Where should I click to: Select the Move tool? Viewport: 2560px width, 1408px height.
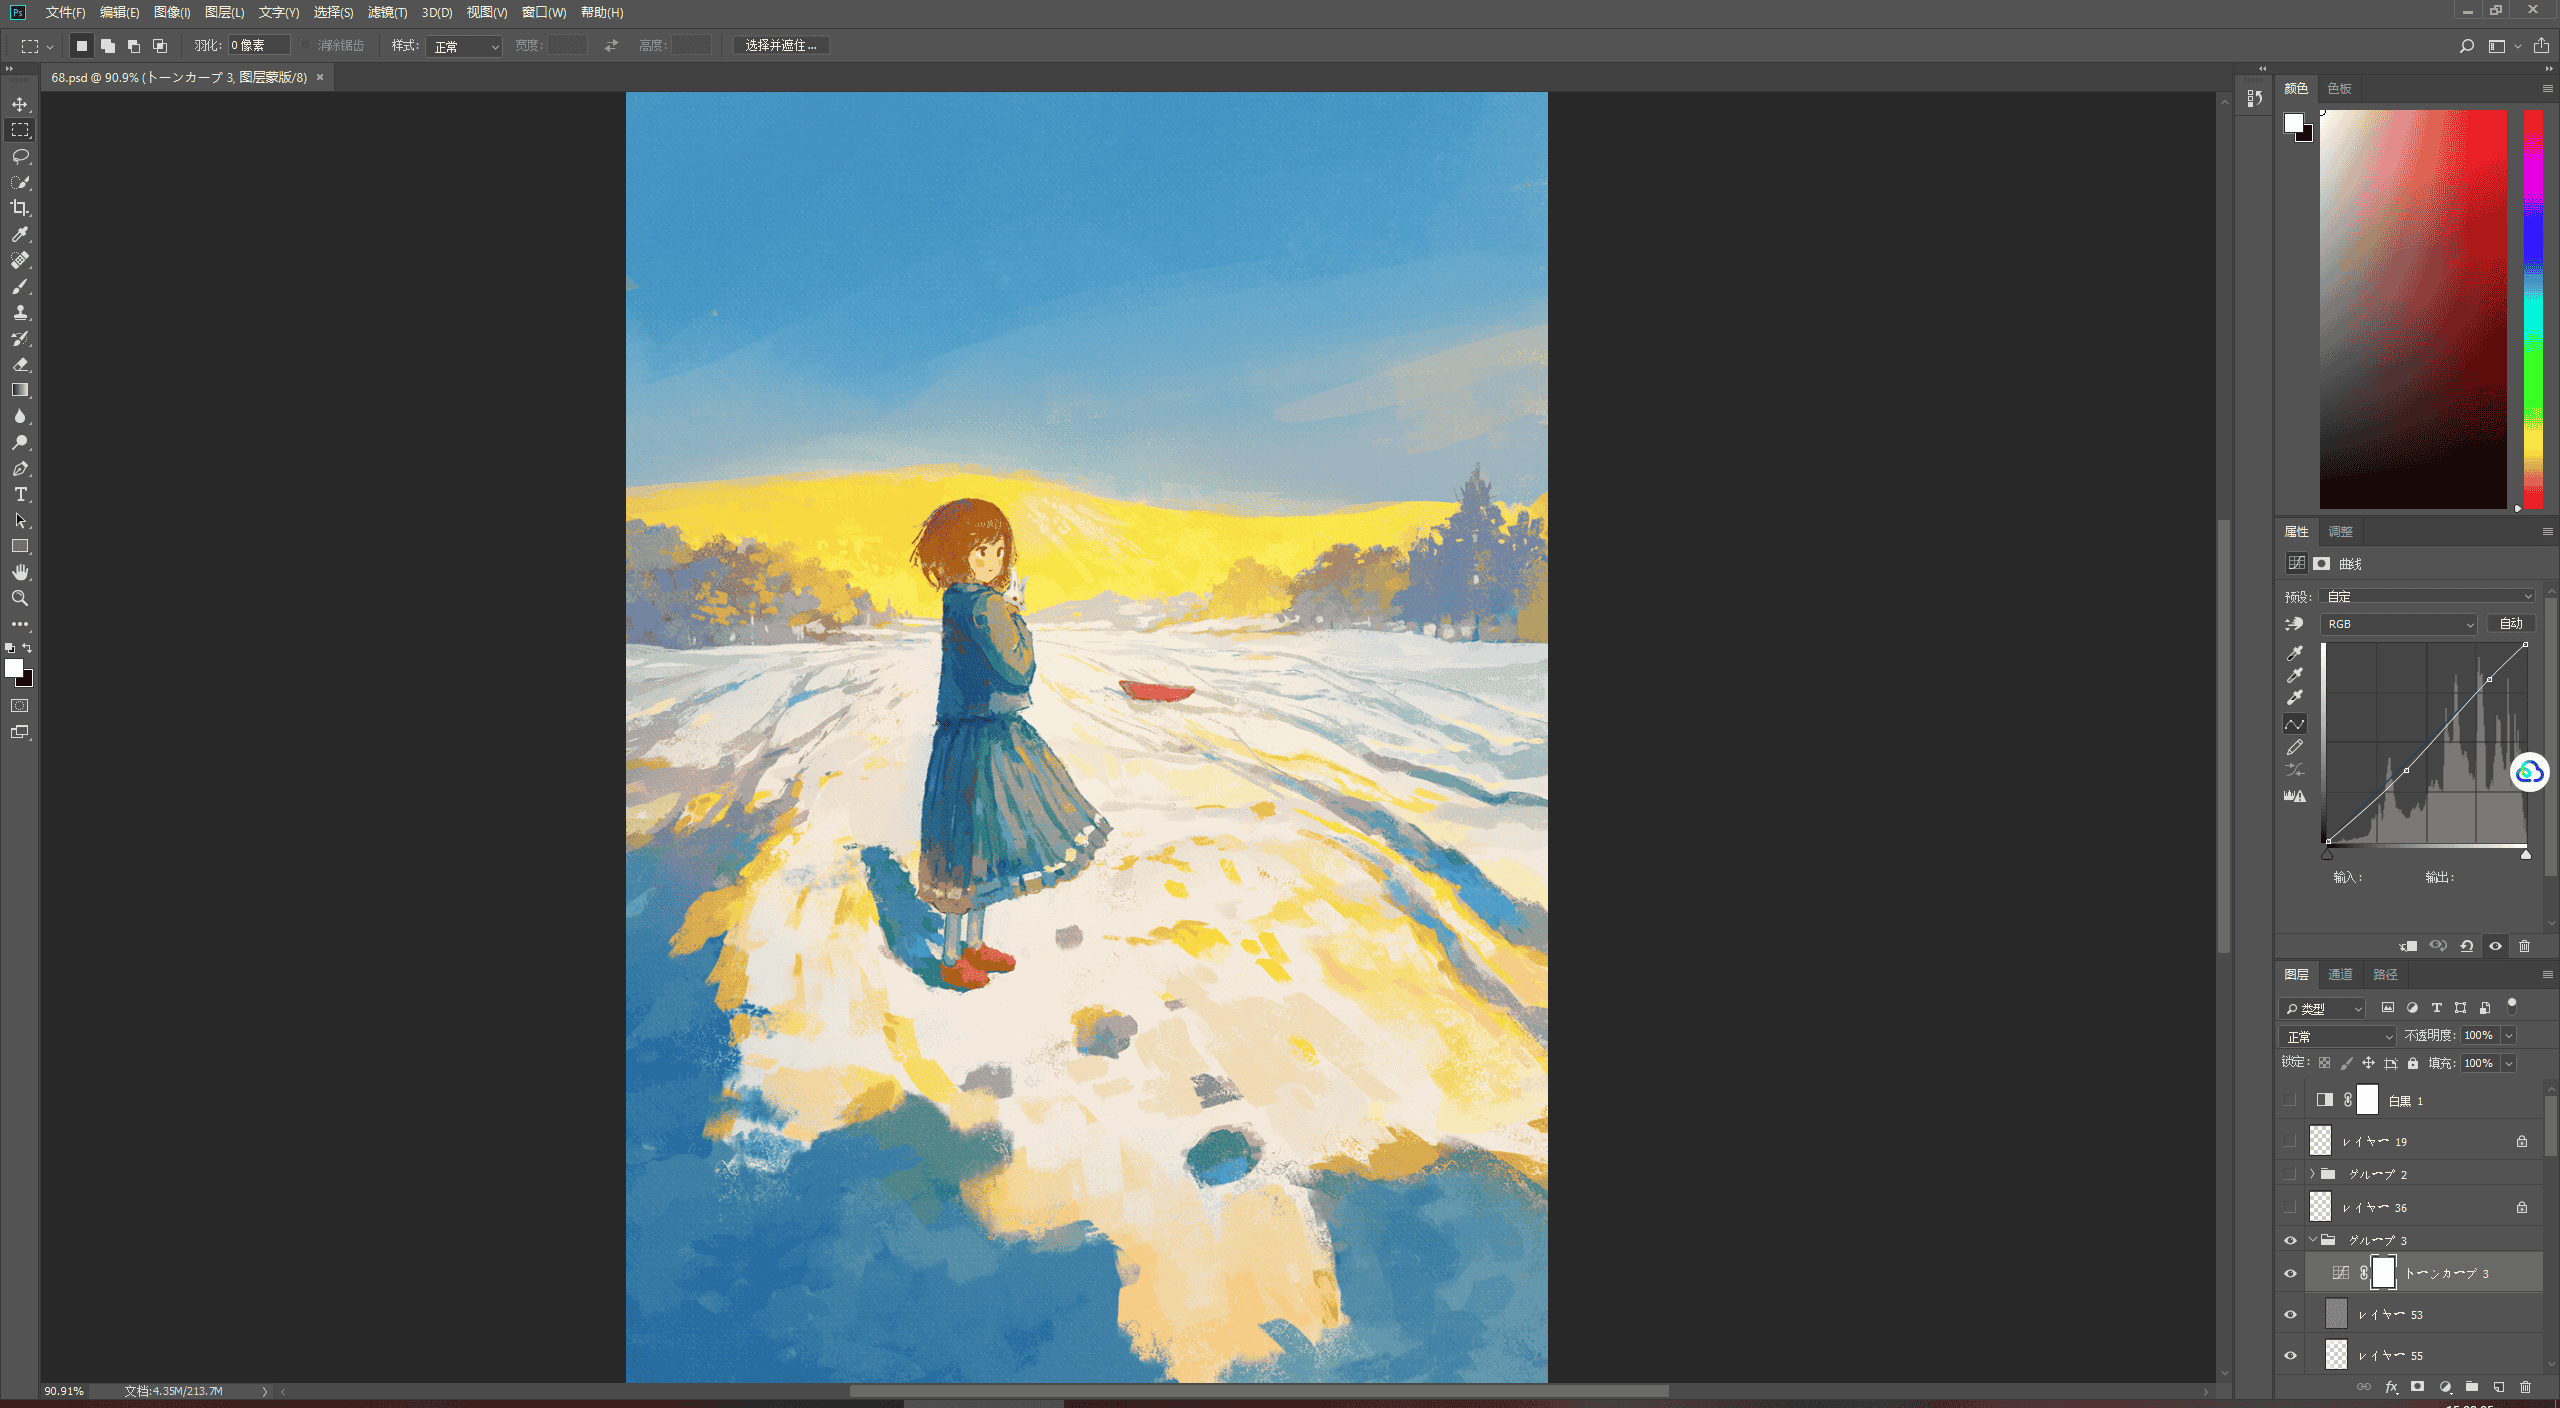point(20,104)
